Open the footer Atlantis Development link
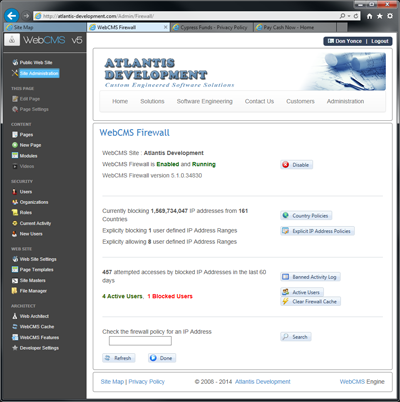This screenshot has width=400, height=402. click(263, 382)
